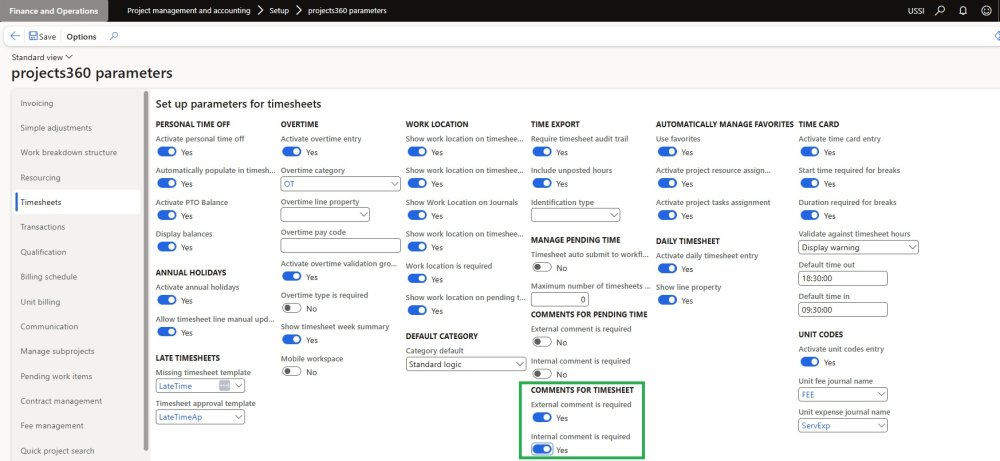Select the Billing schedule tab

tap(50, 277)
